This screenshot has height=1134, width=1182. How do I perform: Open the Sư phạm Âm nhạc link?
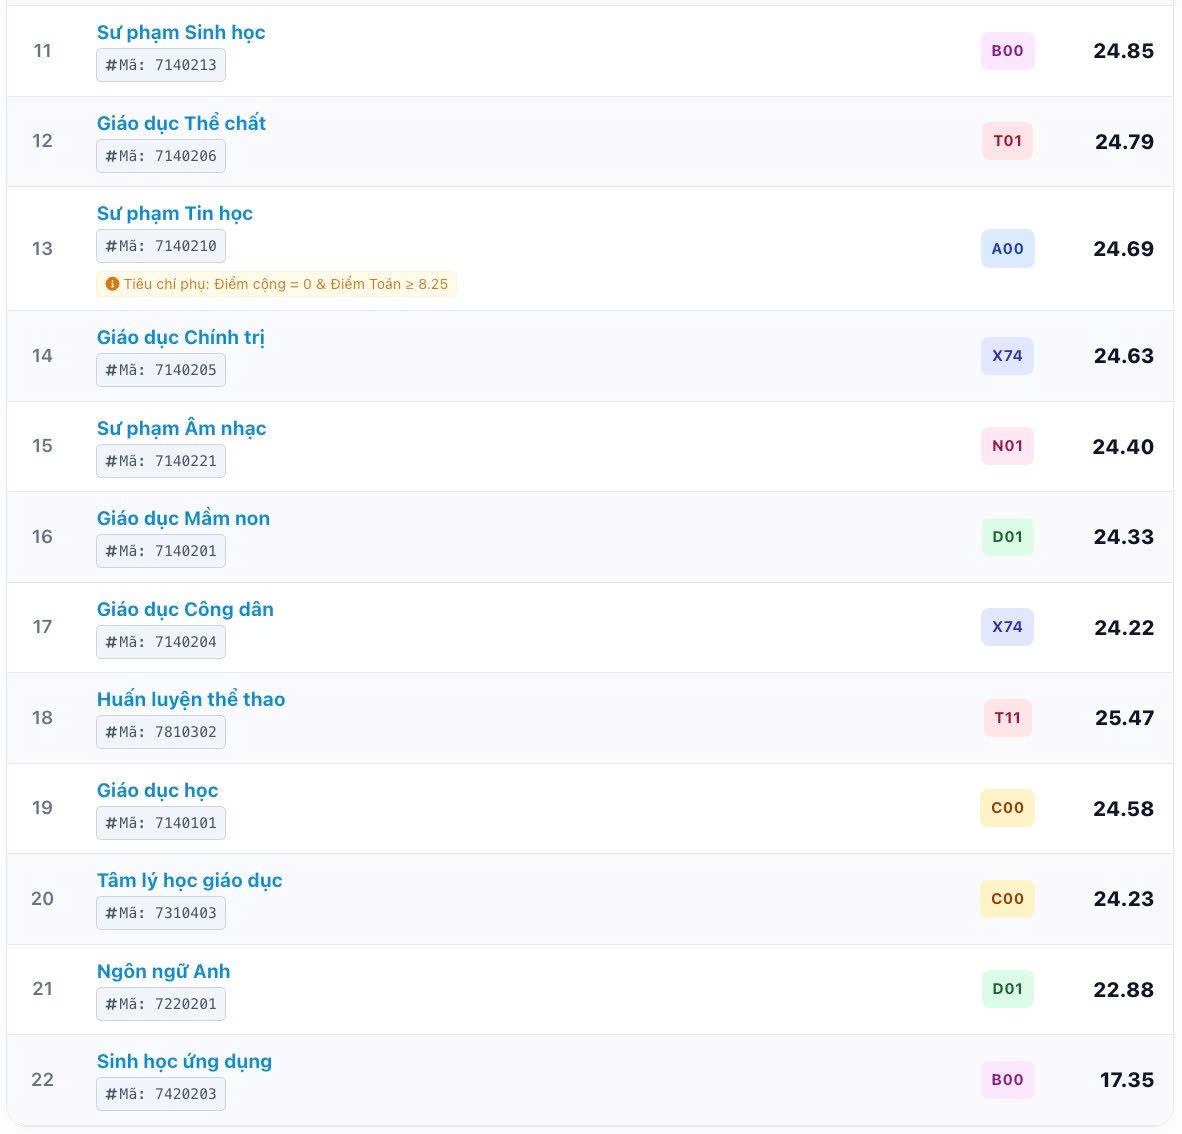(x=182, y=428)
